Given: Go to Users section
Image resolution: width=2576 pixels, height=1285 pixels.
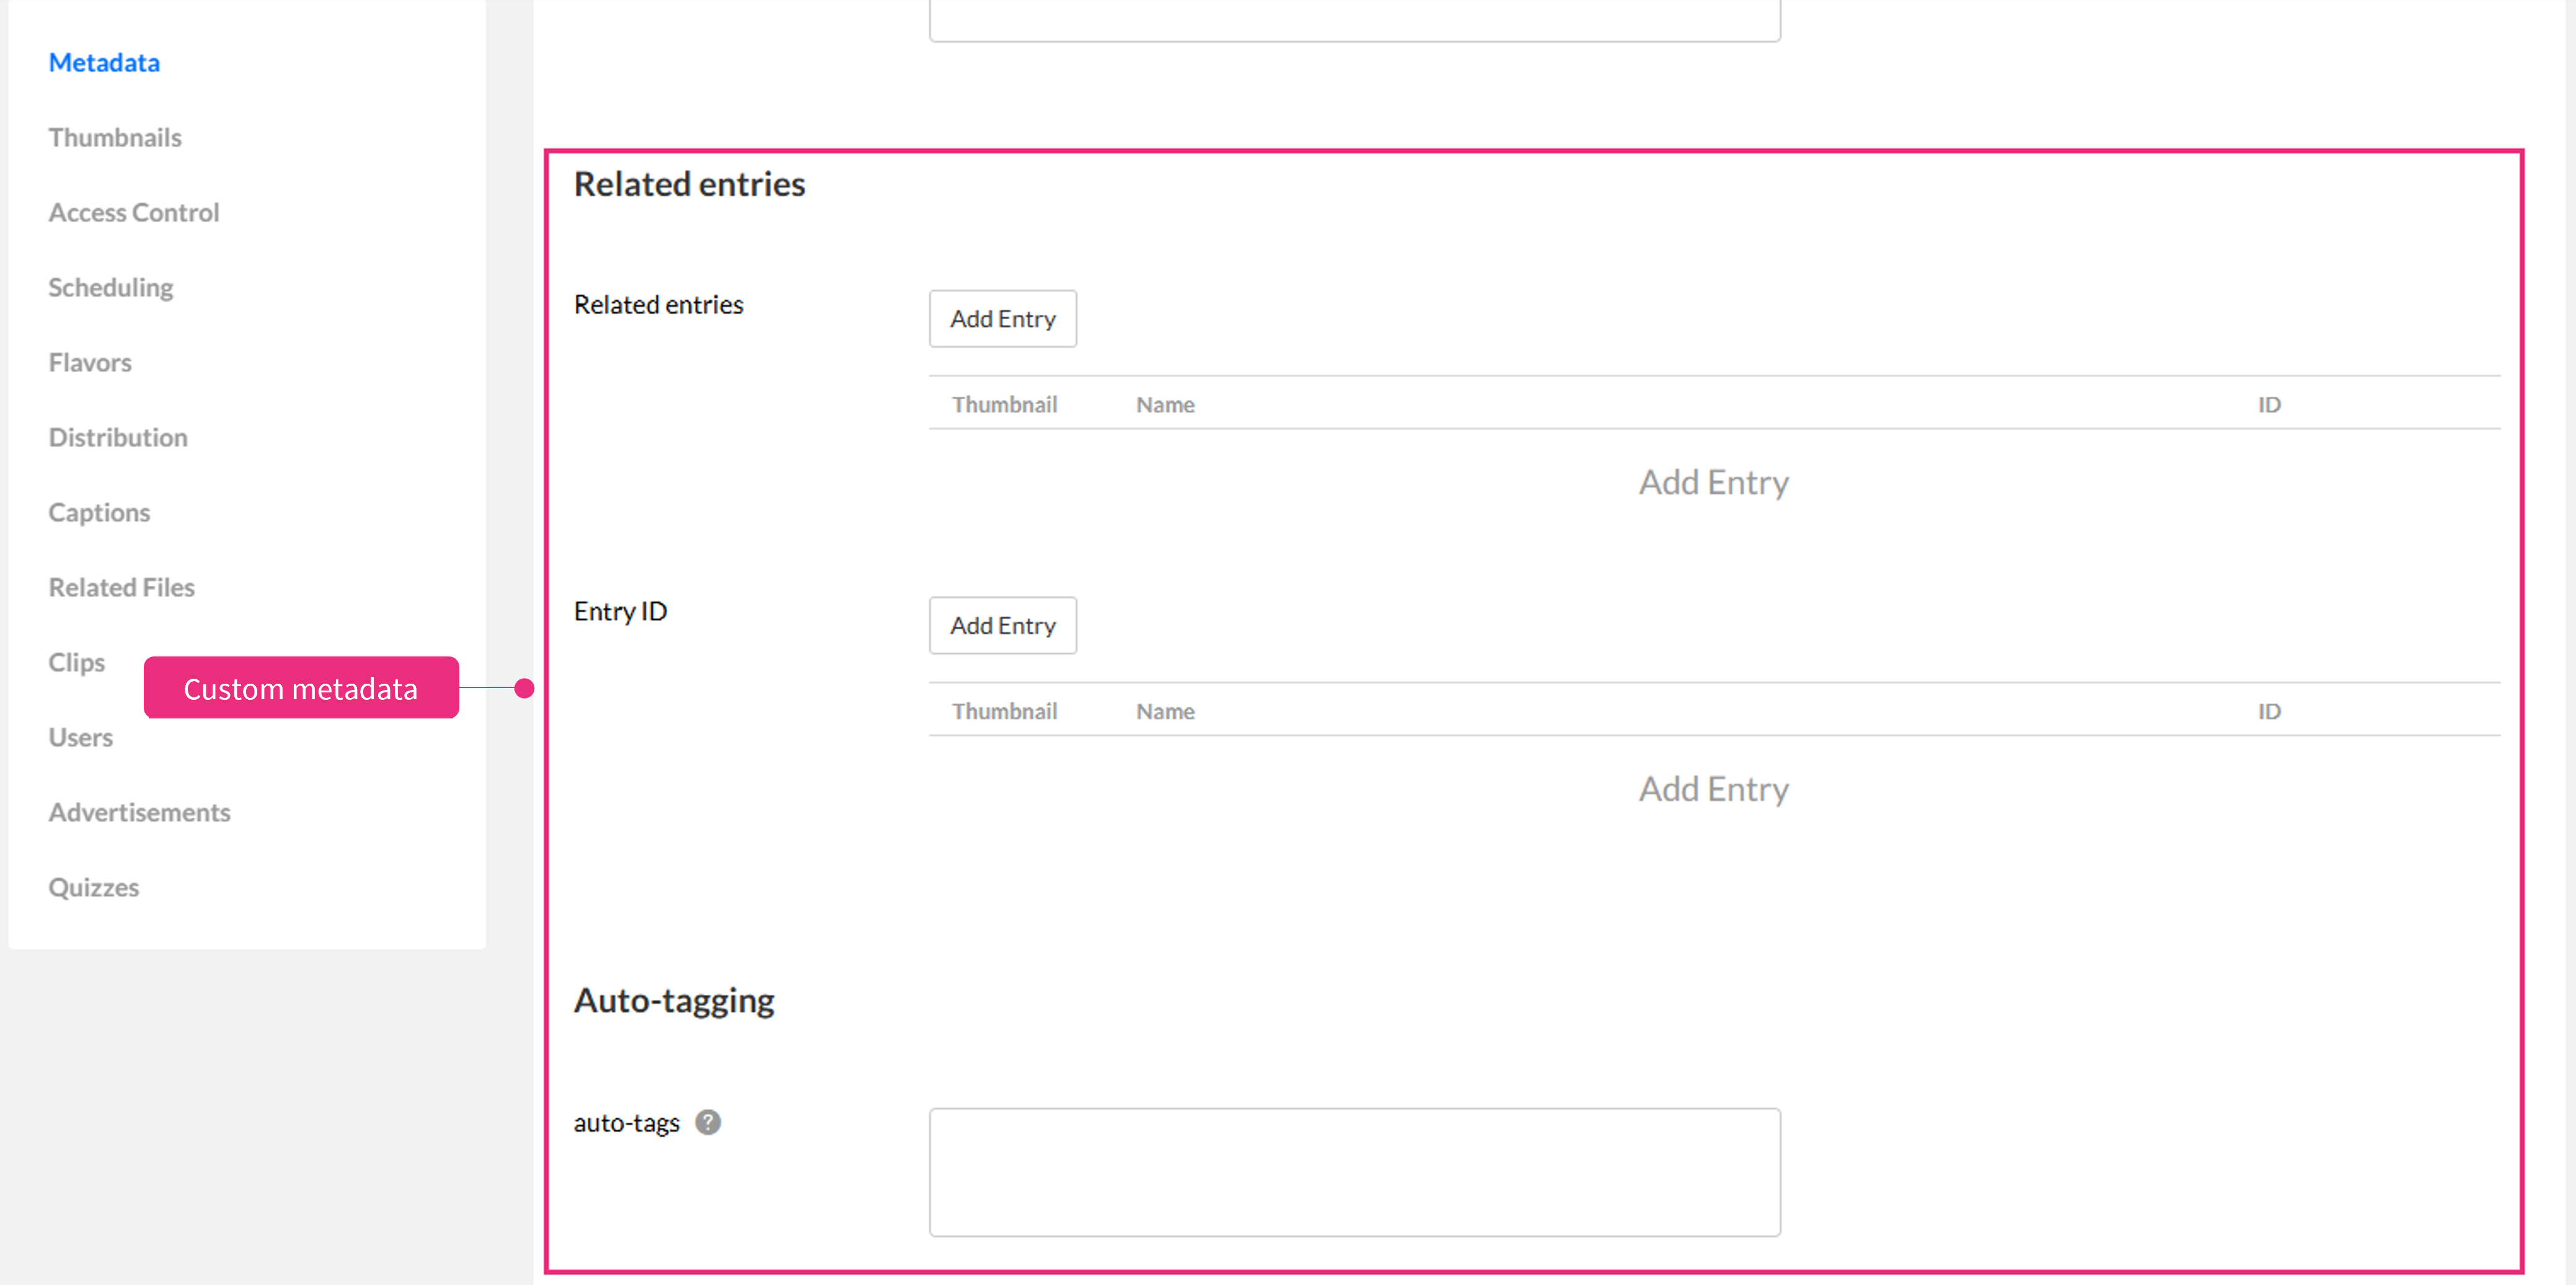Looking at the screenshot, I should point(81,737).
